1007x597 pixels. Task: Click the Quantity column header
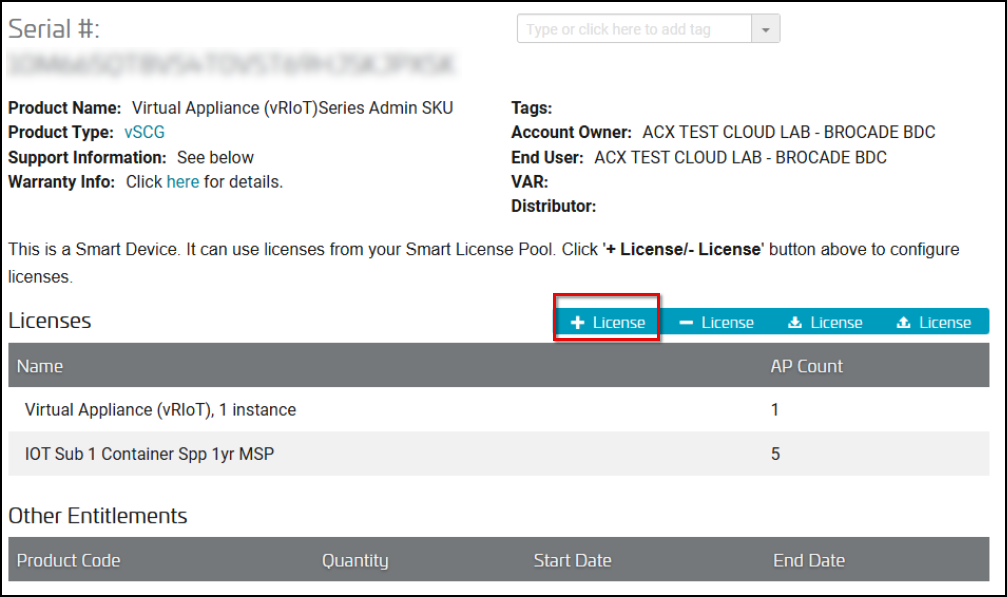tap(355, 560)
